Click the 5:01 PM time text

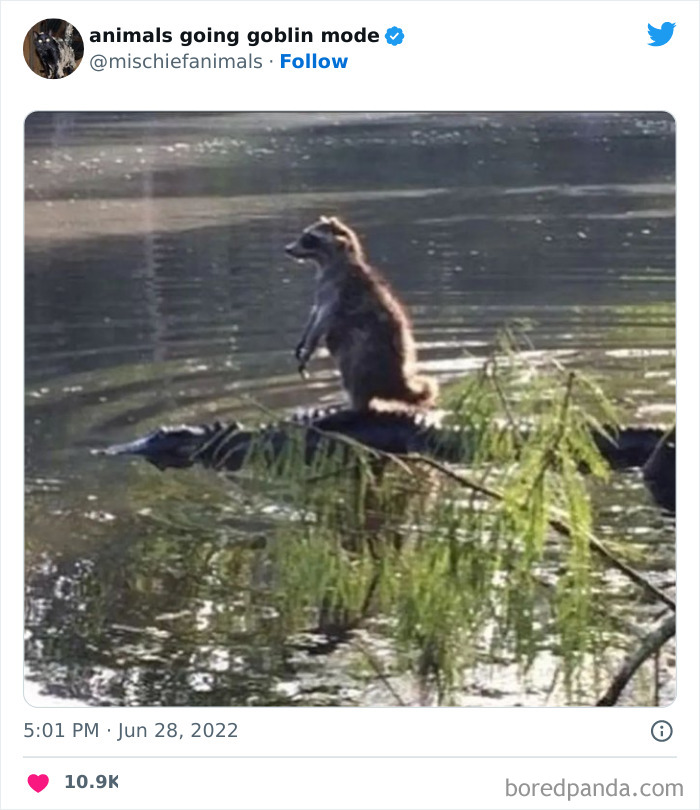61,730
